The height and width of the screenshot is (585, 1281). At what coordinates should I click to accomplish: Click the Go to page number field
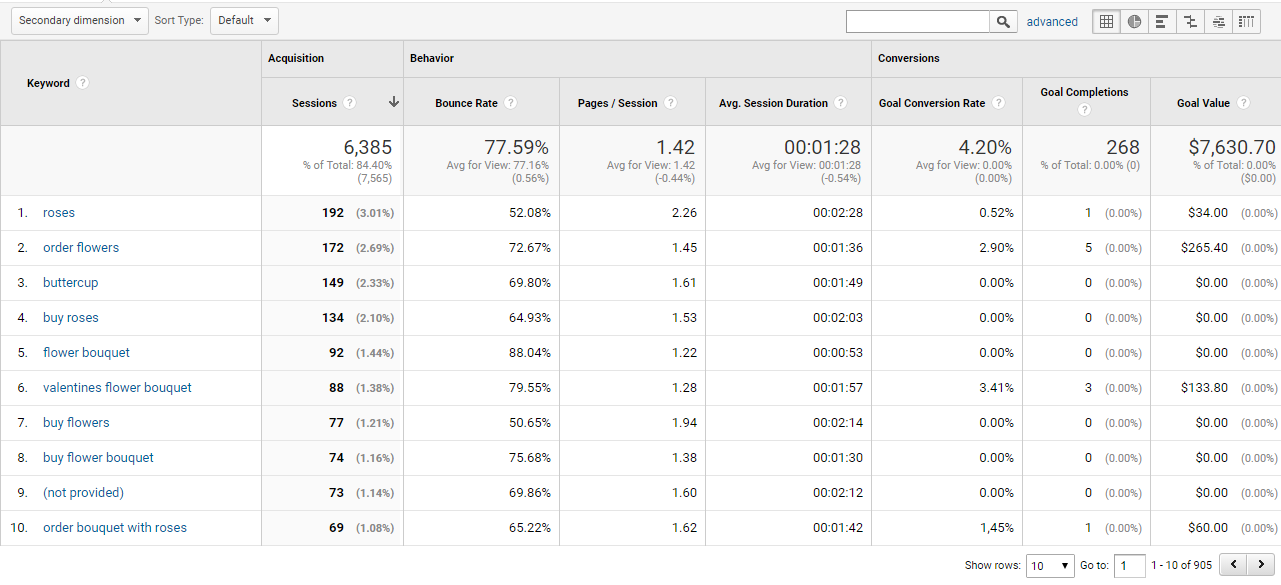(x=1129, y=566)
